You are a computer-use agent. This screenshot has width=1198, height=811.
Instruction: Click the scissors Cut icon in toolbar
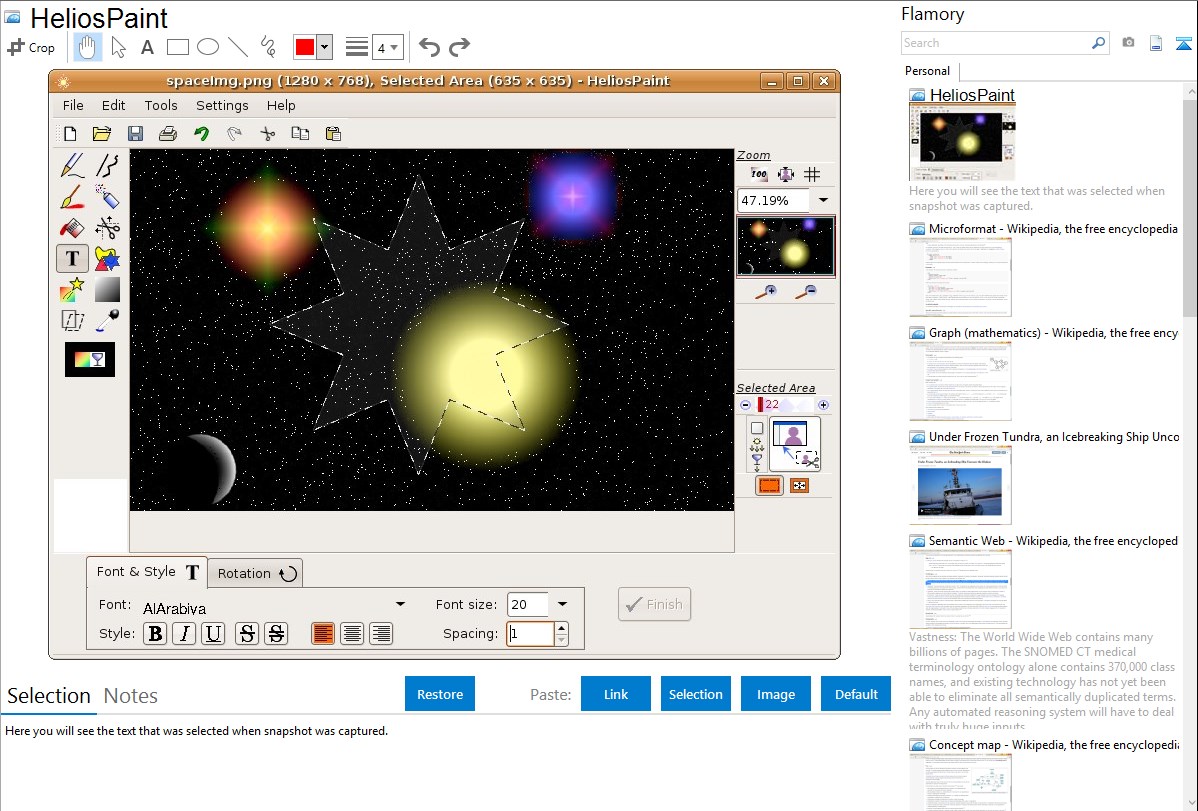coord(267,134)
